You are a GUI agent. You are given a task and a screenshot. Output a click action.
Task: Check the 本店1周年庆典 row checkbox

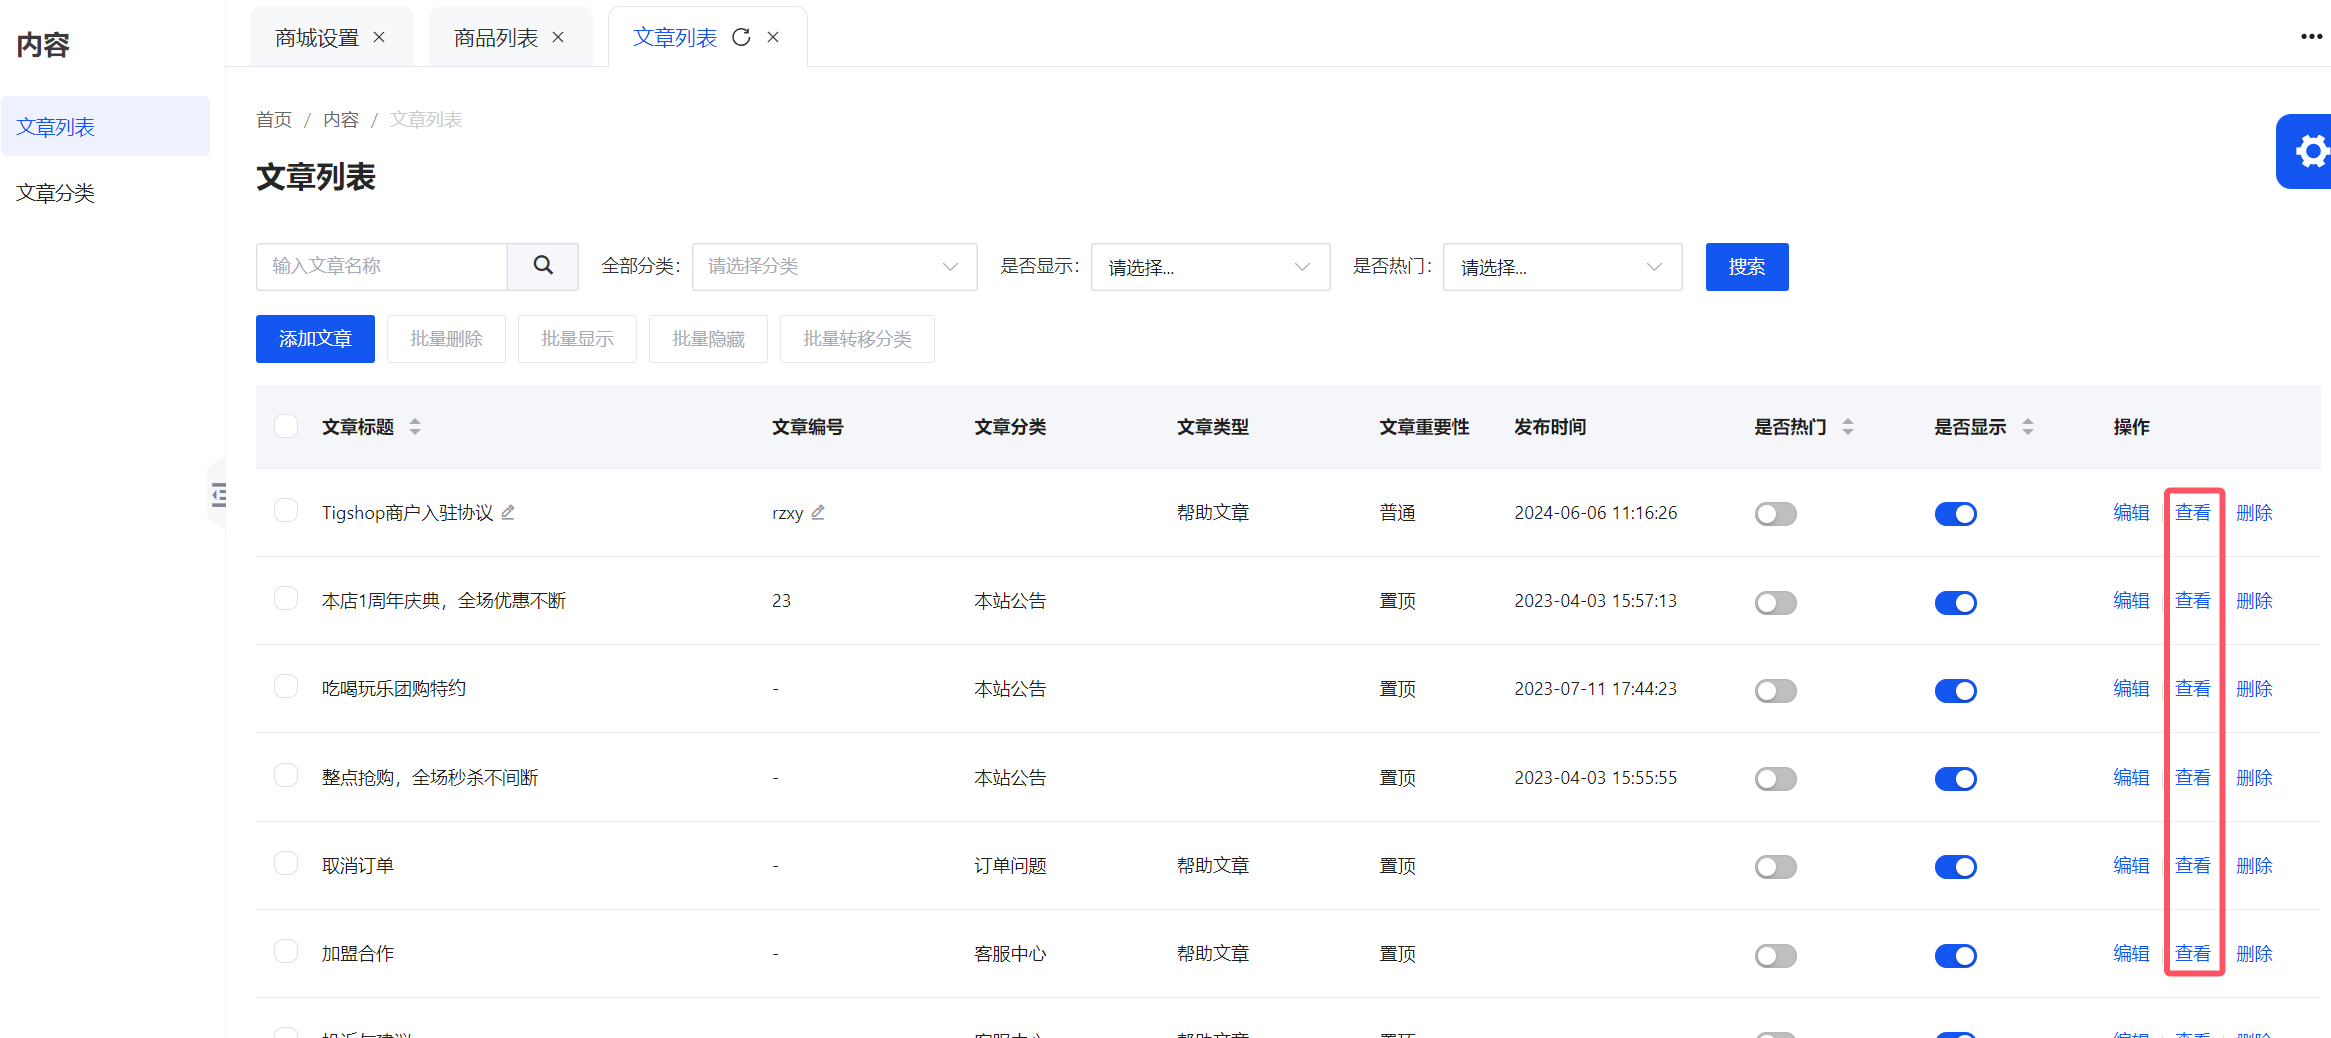coord(286,599)
